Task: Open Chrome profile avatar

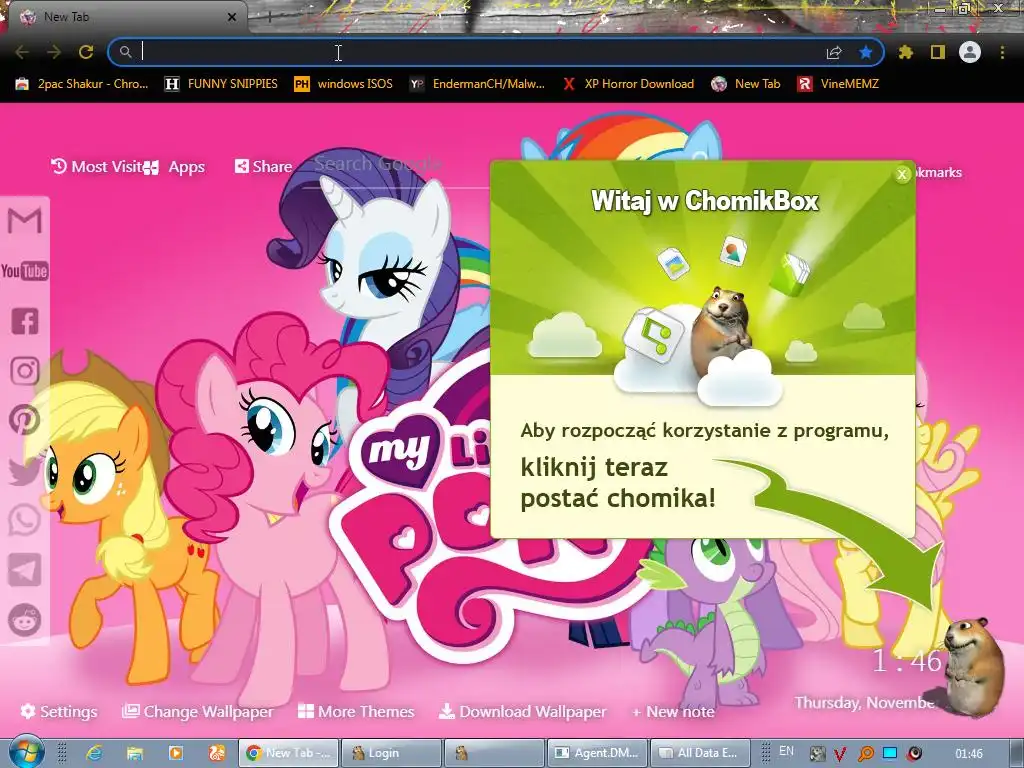Action: (x=970, y=52)
